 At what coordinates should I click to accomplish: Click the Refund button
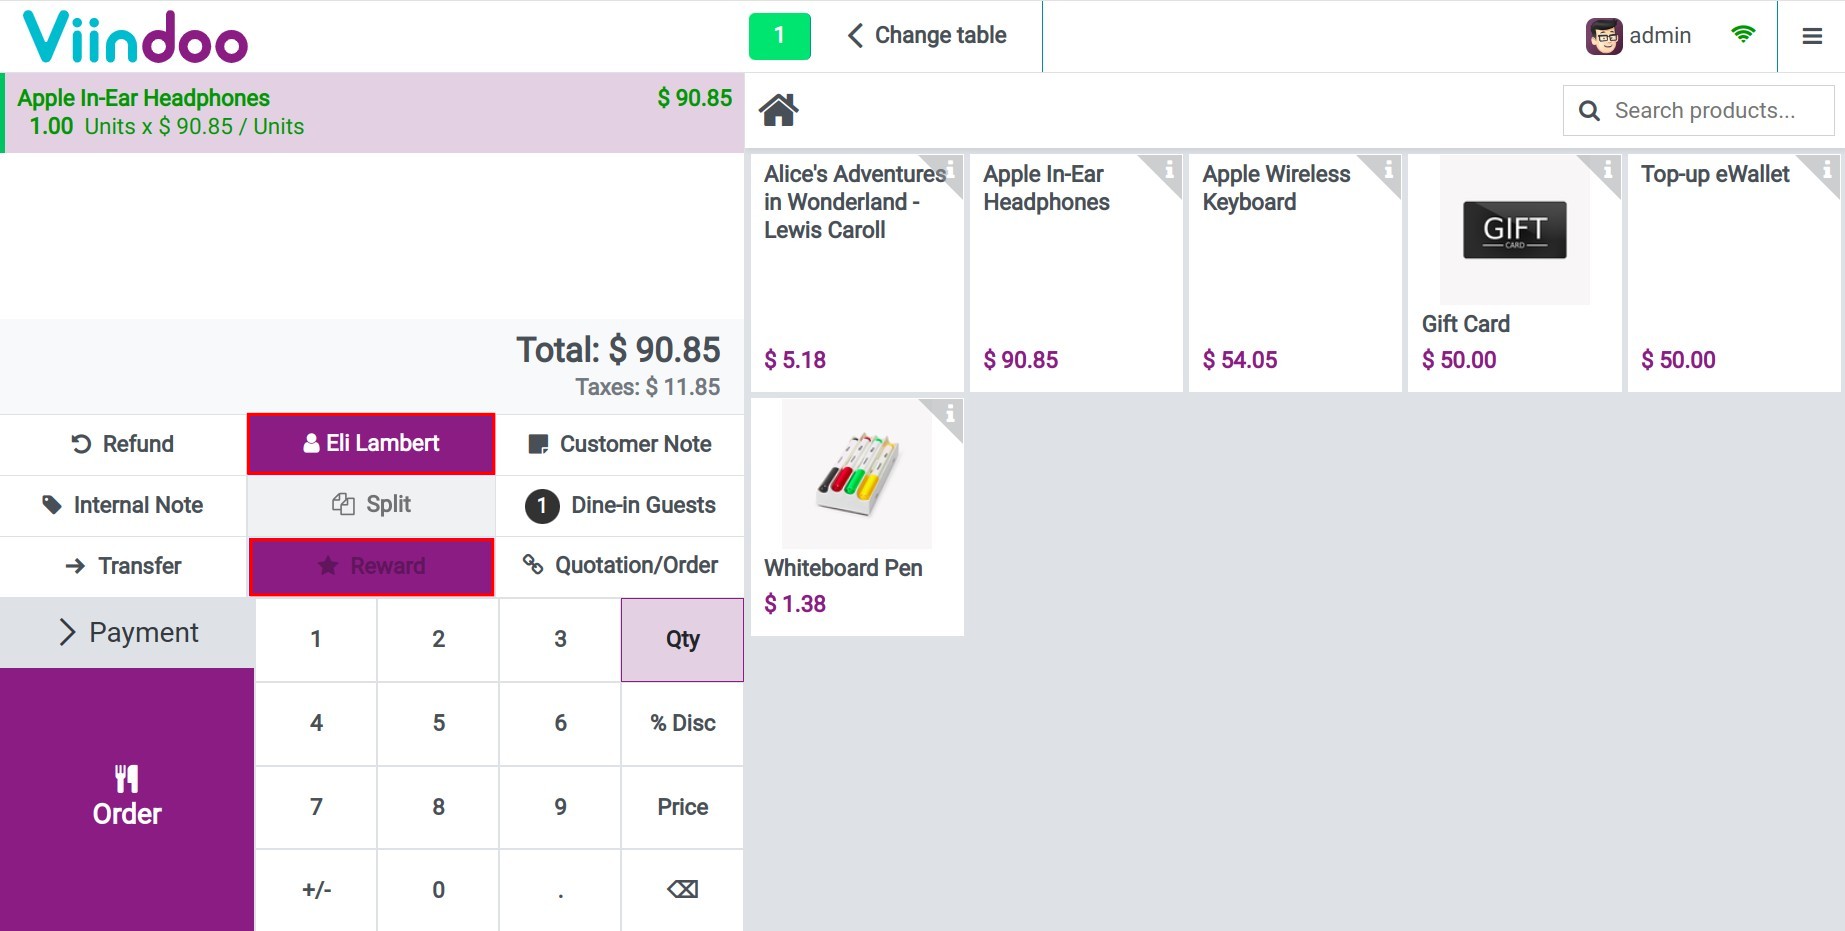123,444
